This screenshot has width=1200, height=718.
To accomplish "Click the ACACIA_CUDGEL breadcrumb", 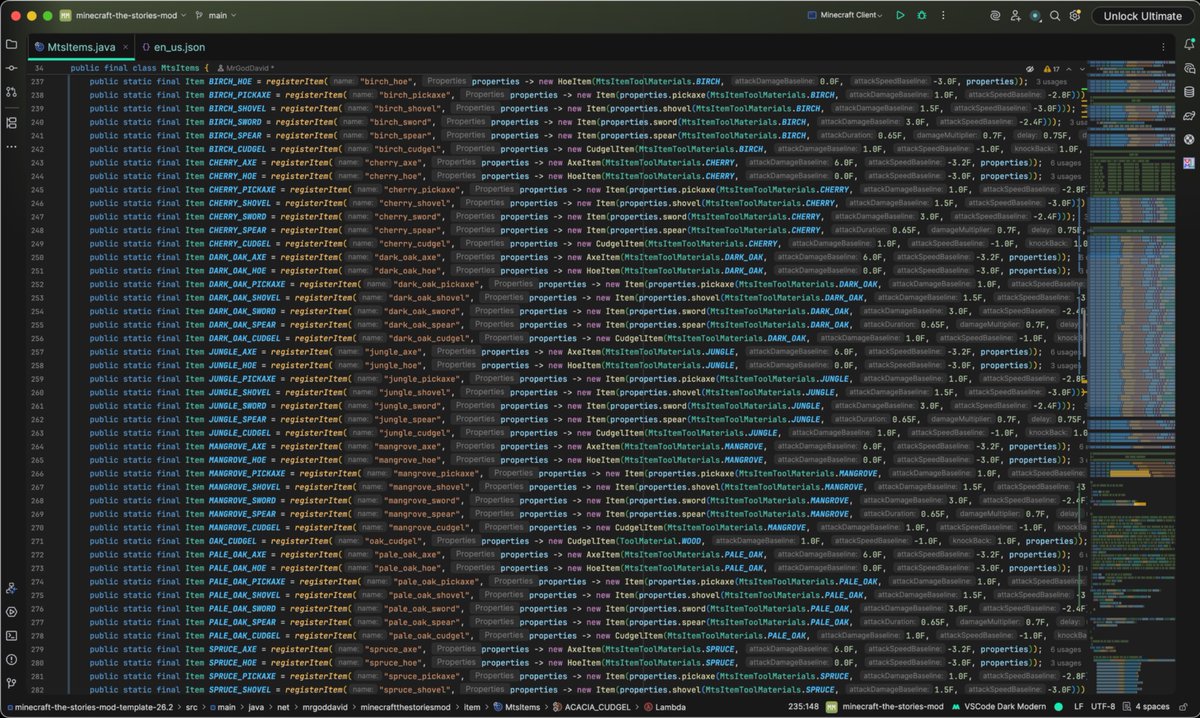I will [591, 707].
